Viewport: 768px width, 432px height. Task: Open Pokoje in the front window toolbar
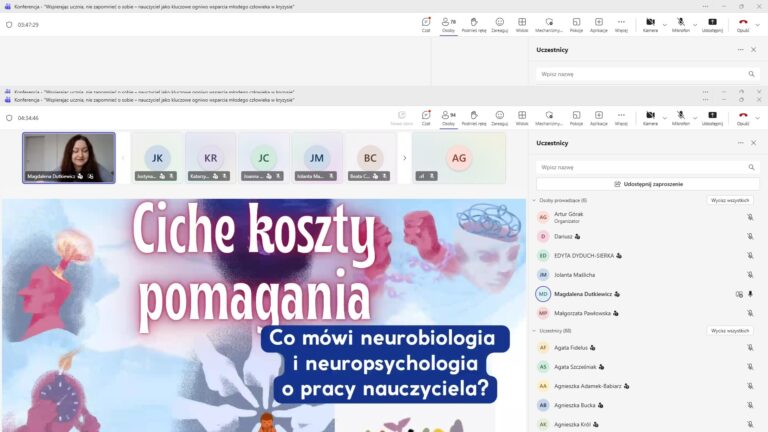coord(576,118)
